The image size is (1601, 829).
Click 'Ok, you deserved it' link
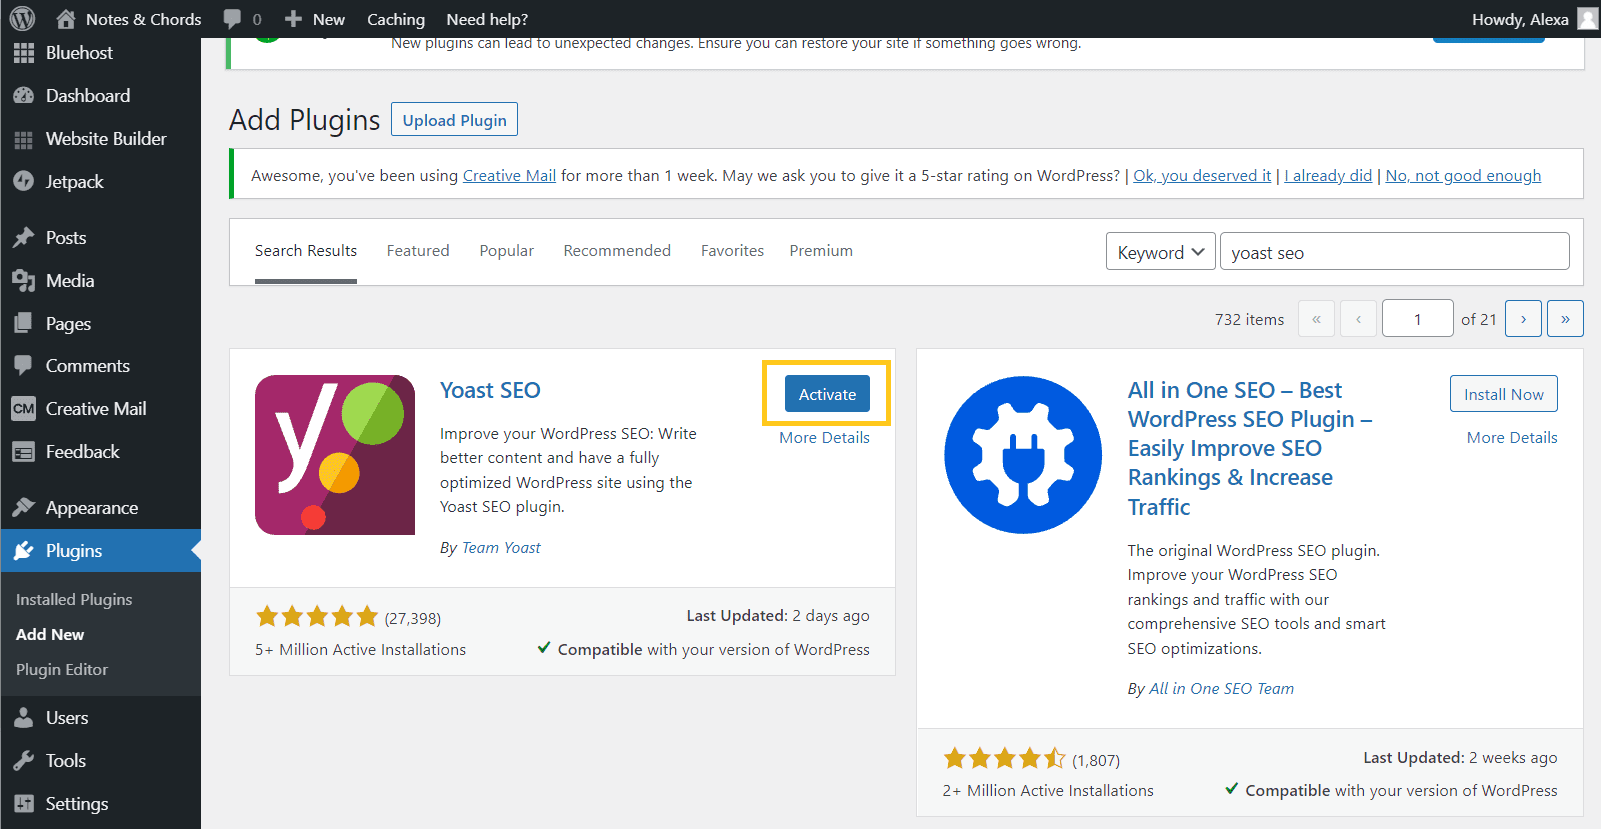1202,176
